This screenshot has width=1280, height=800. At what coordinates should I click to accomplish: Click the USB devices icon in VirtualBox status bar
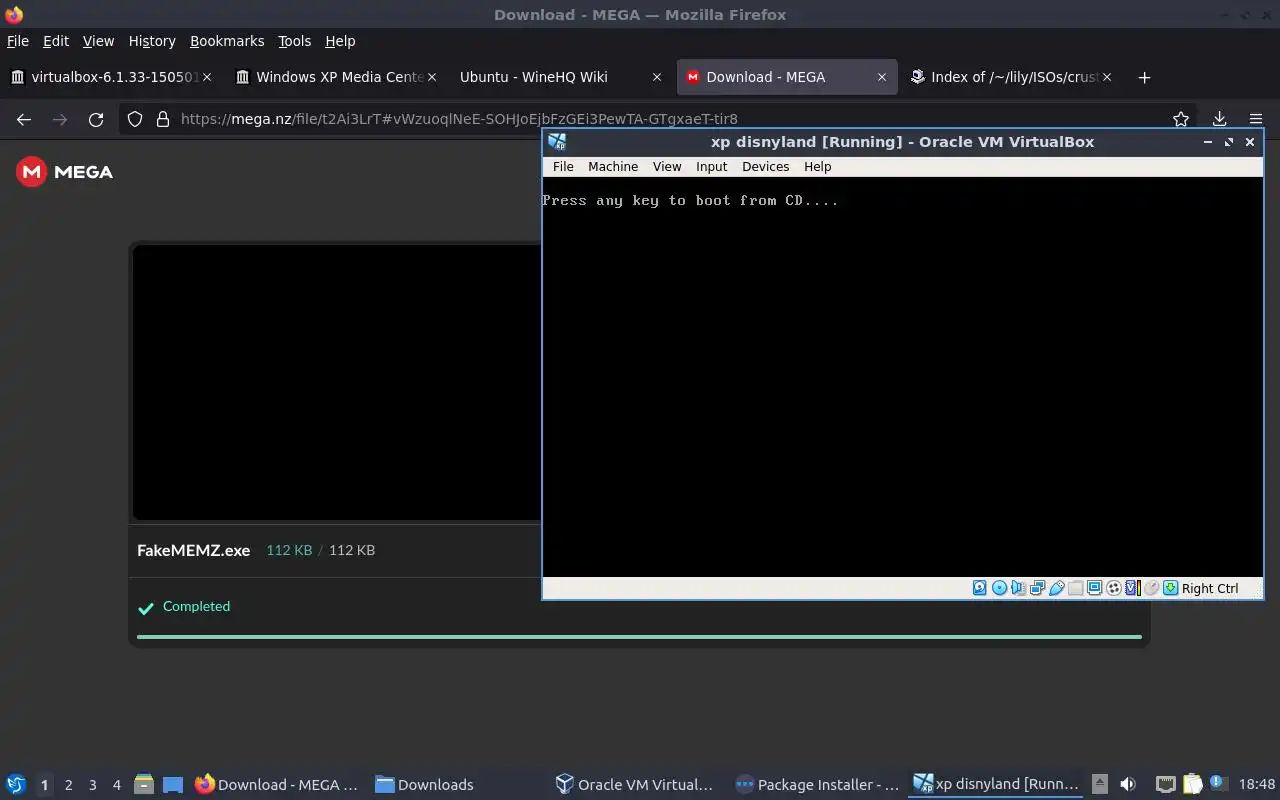click(1056, 588)
